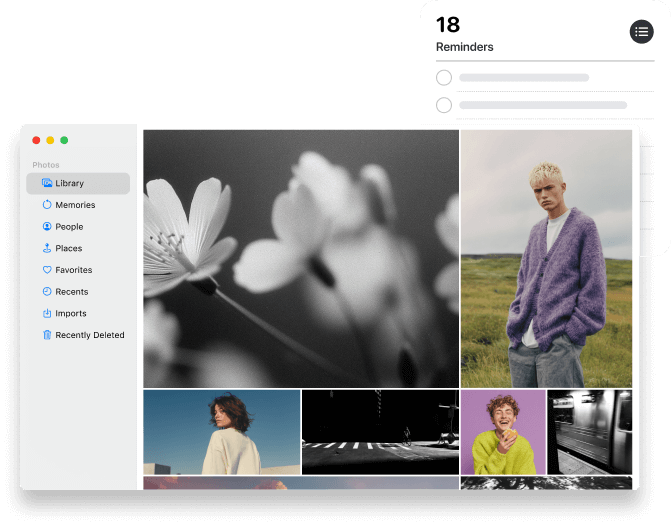
Task: Check the first reminder's circle
Action: pyautogui.click(x=444, y=78)
